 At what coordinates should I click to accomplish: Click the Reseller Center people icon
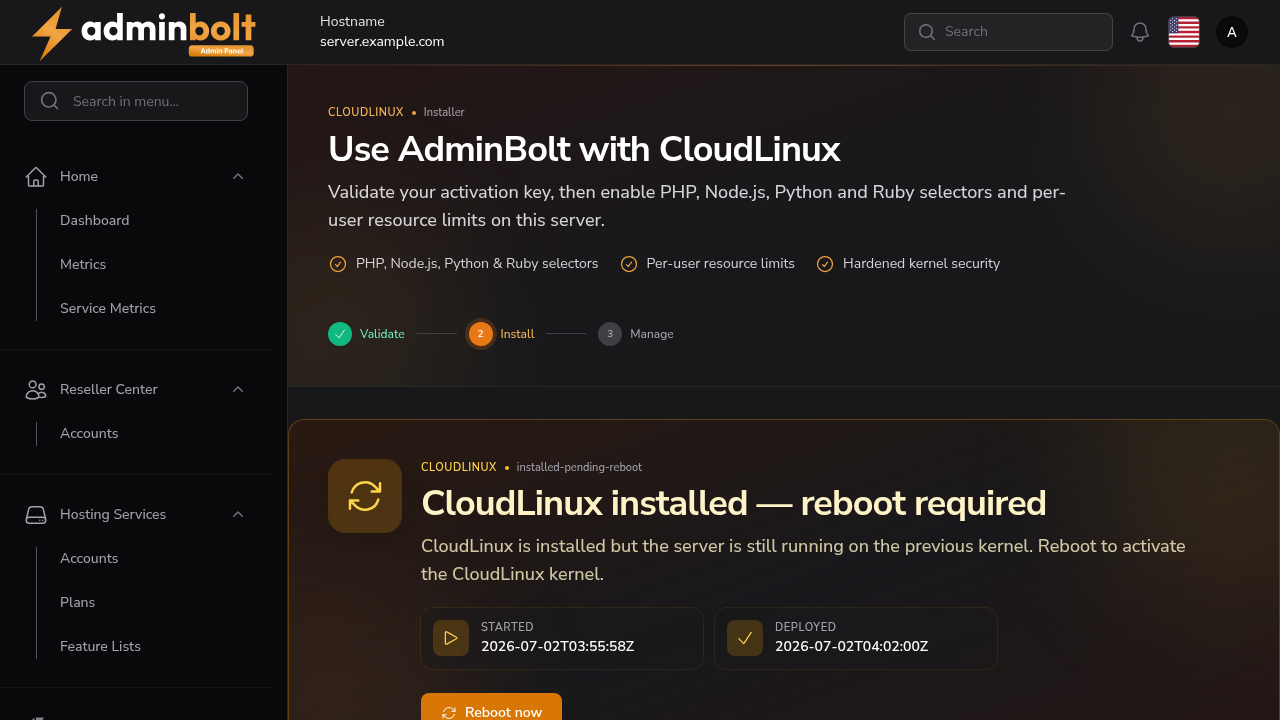pyautogui.click(x=36, y=389)
